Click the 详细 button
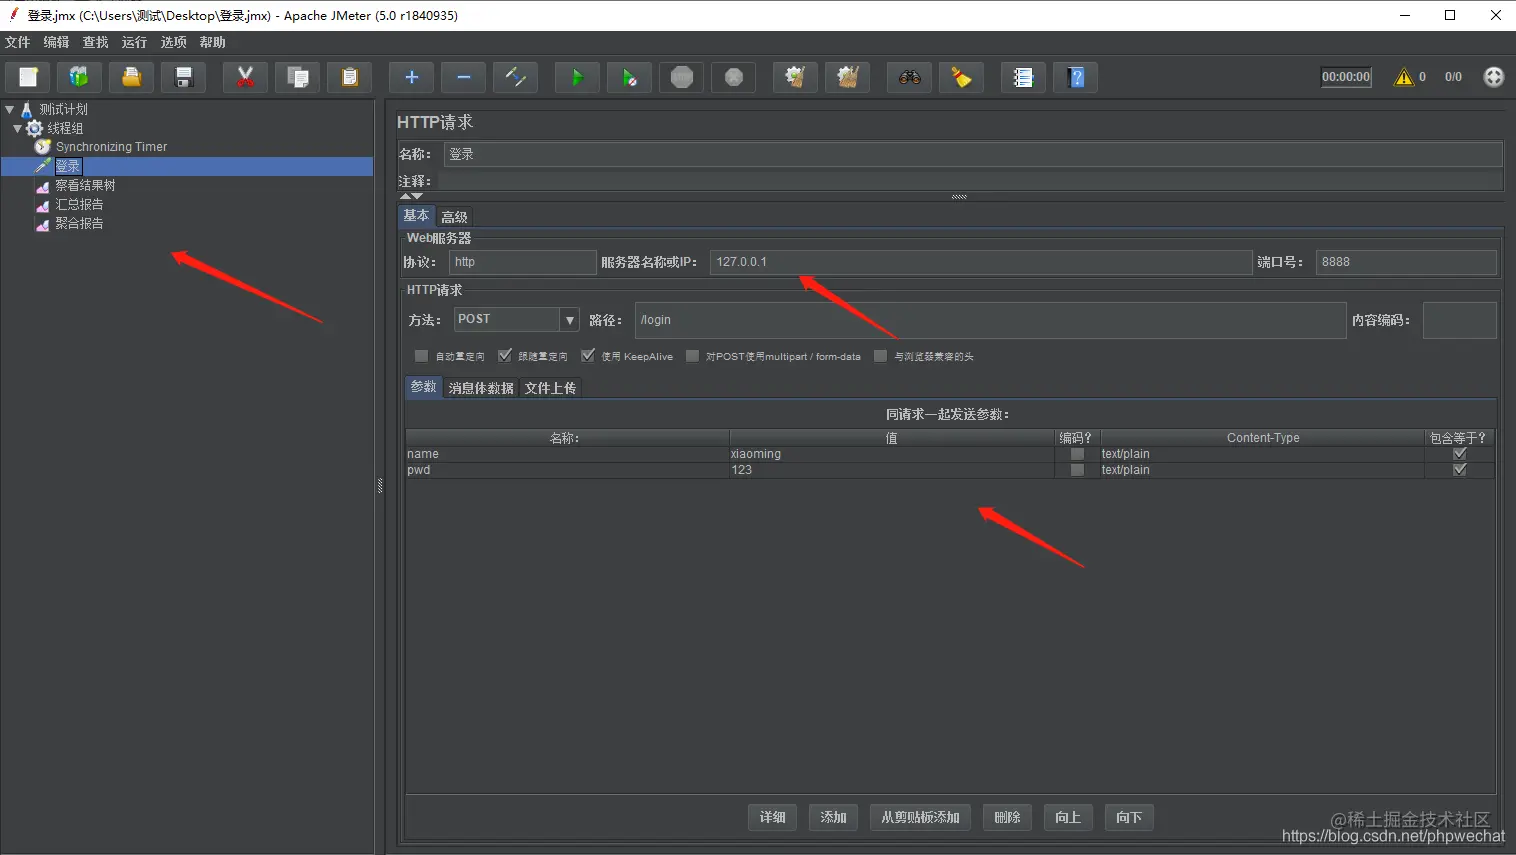The image size is (1516, 855). point(773,817)
